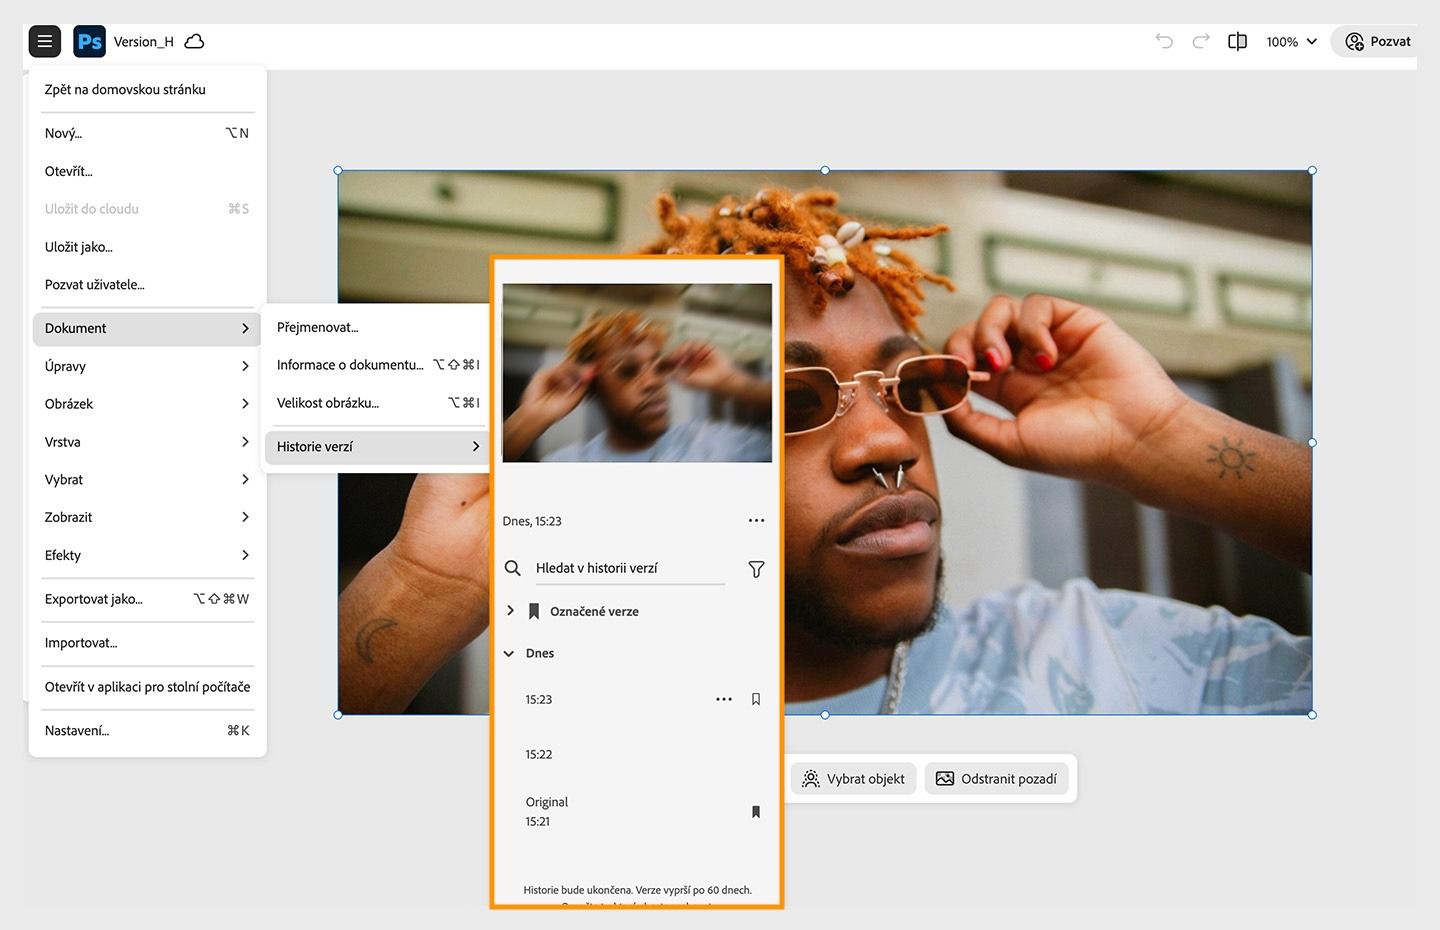The image size is (1440, 930).
Task: Select Přejmenovat... in Dokument submenu
Action: (377, 327)
